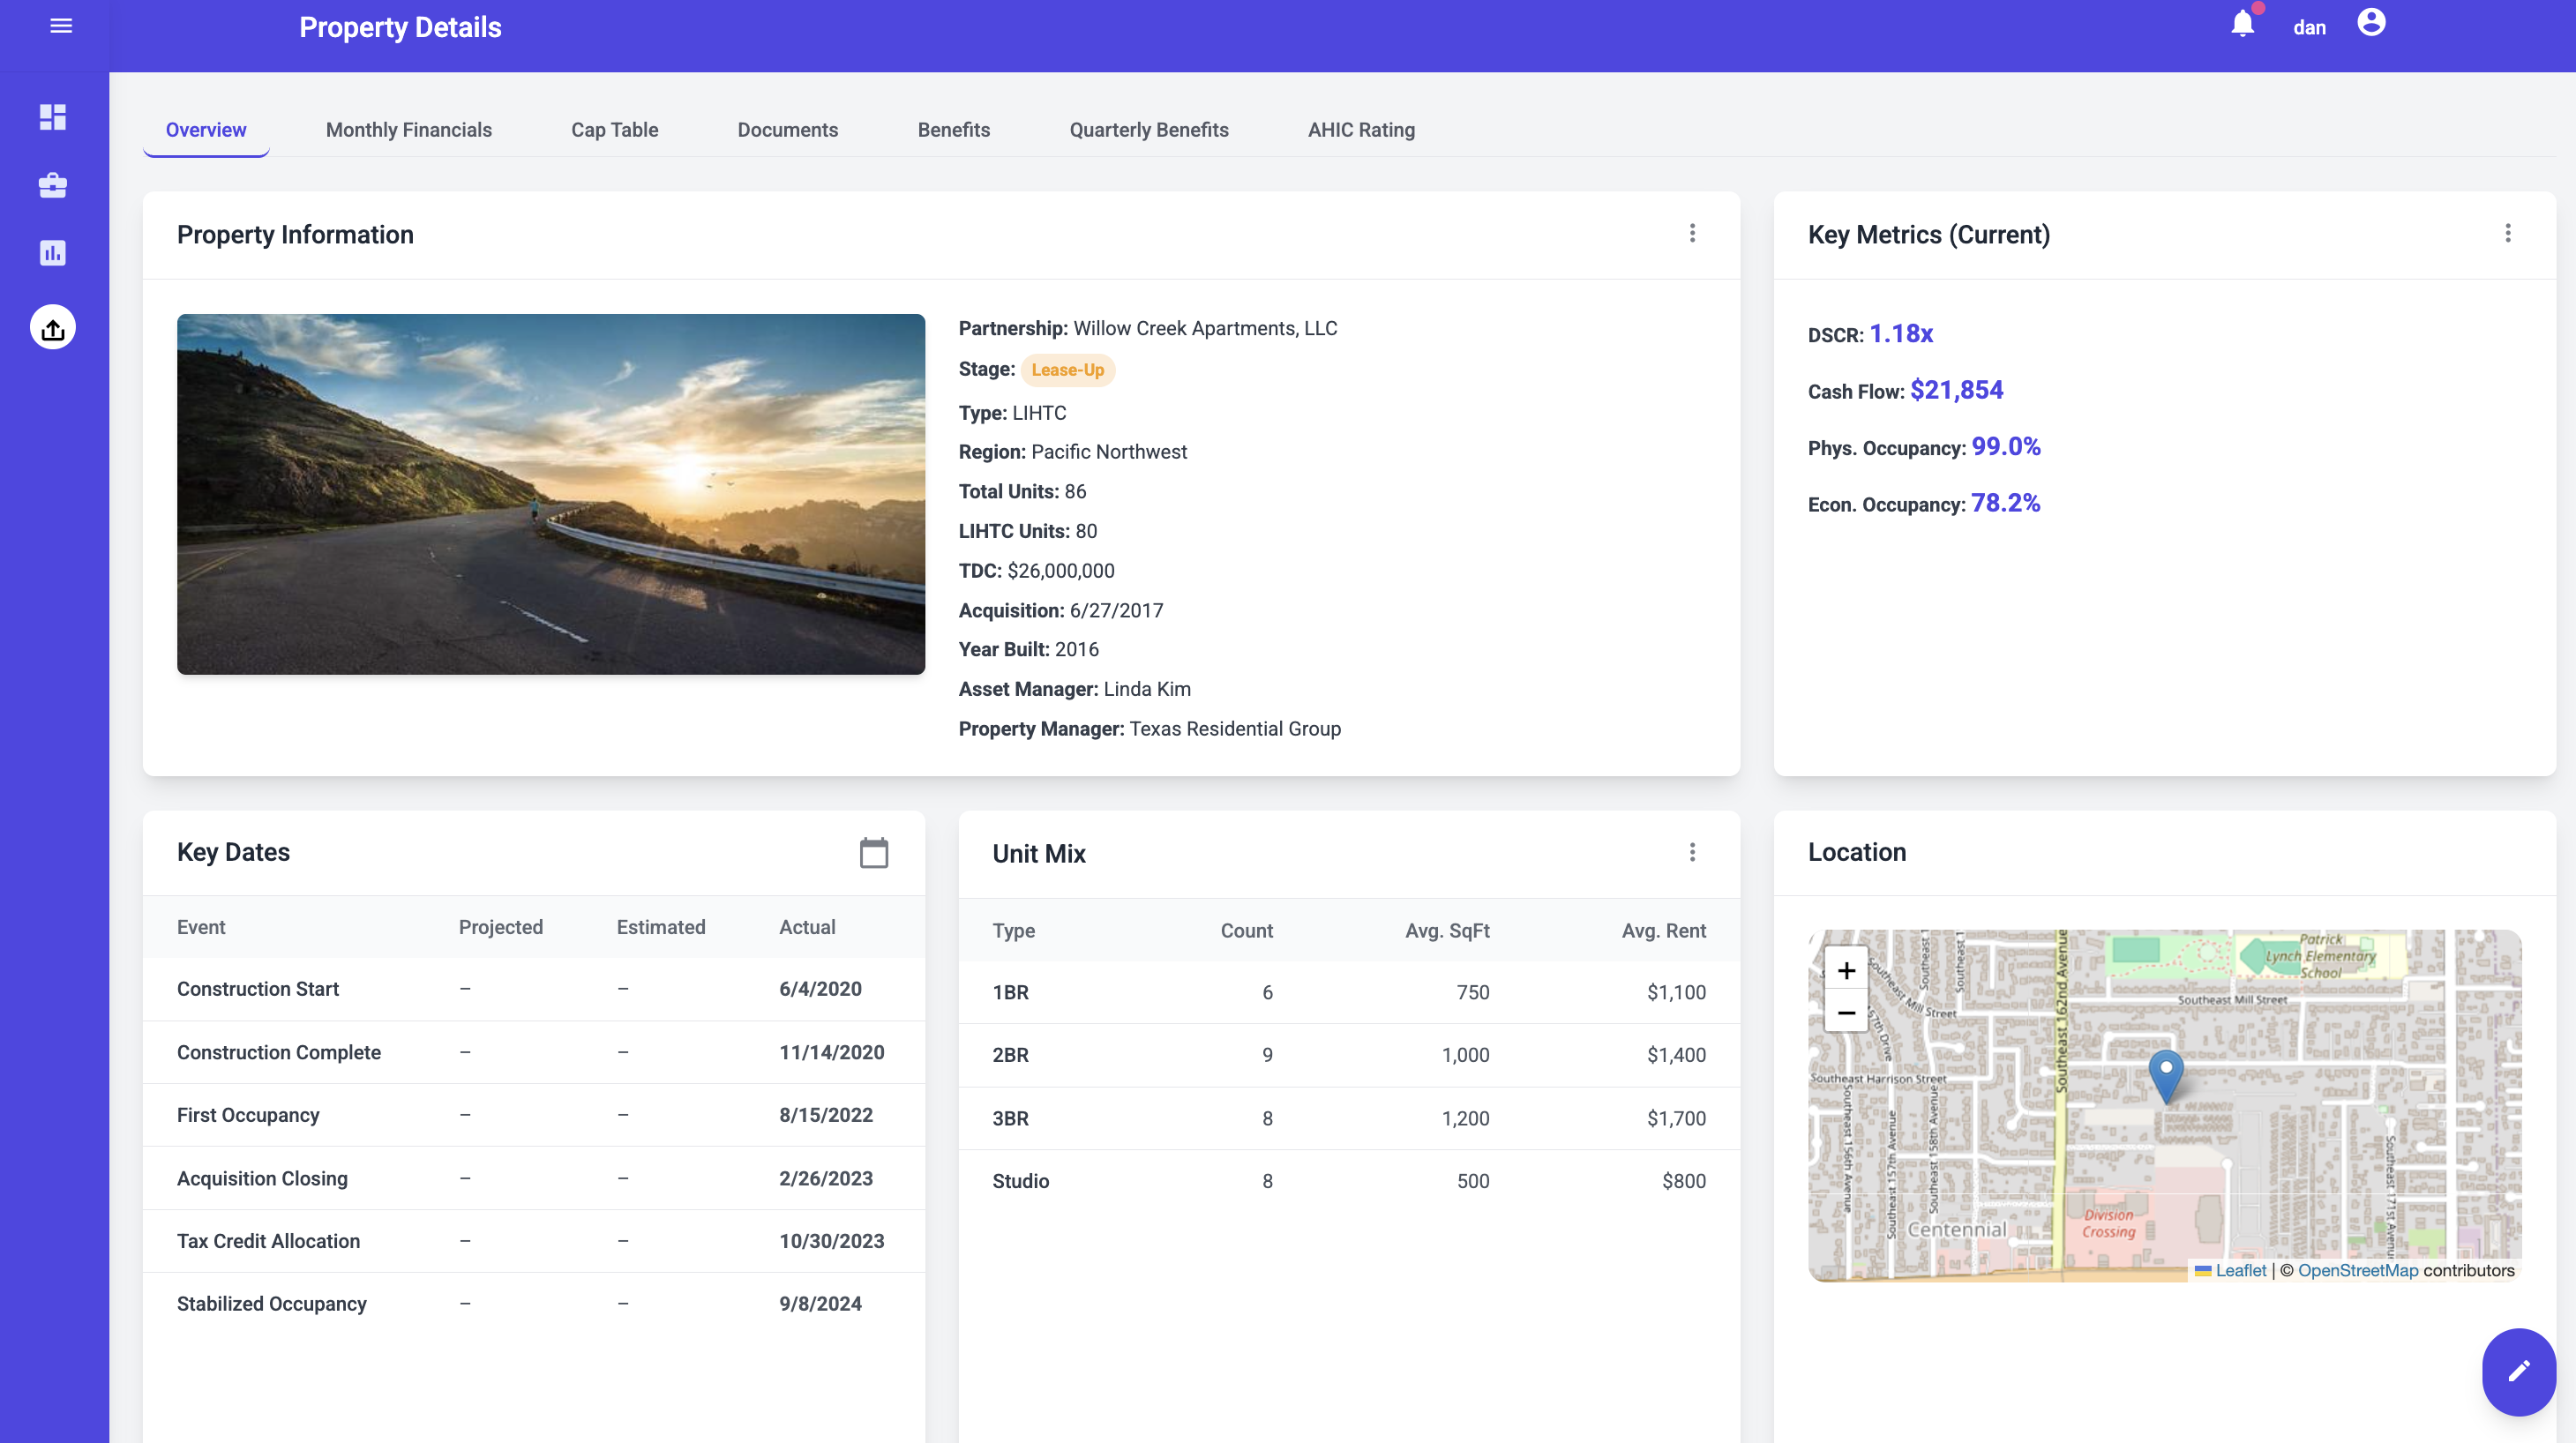Open the hamburger navigation menu

click(x=61, y=27)
